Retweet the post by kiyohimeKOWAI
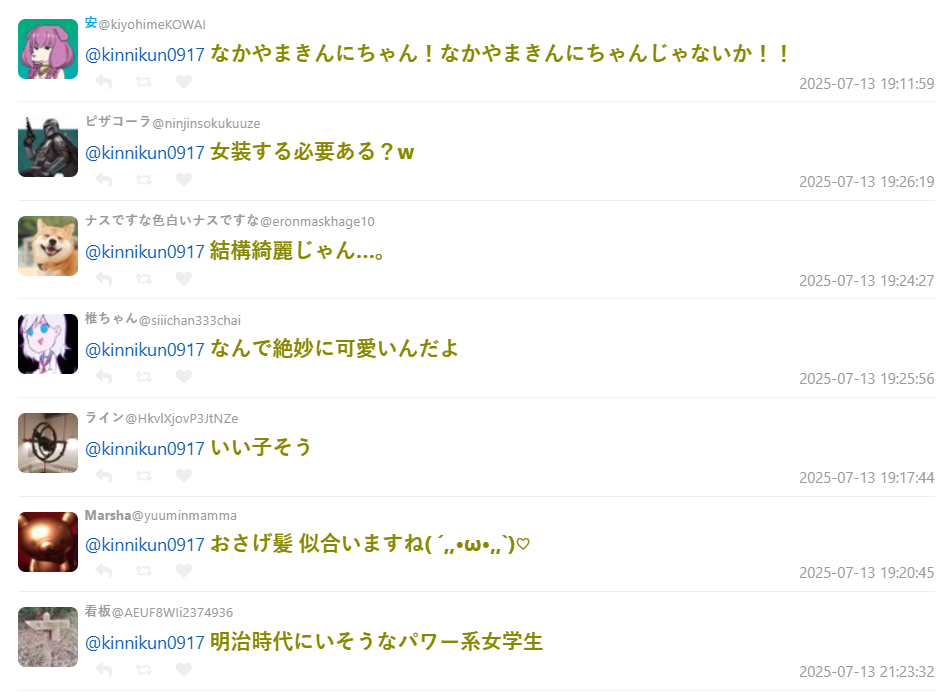The image size is (952, 697). pos(144,81)
